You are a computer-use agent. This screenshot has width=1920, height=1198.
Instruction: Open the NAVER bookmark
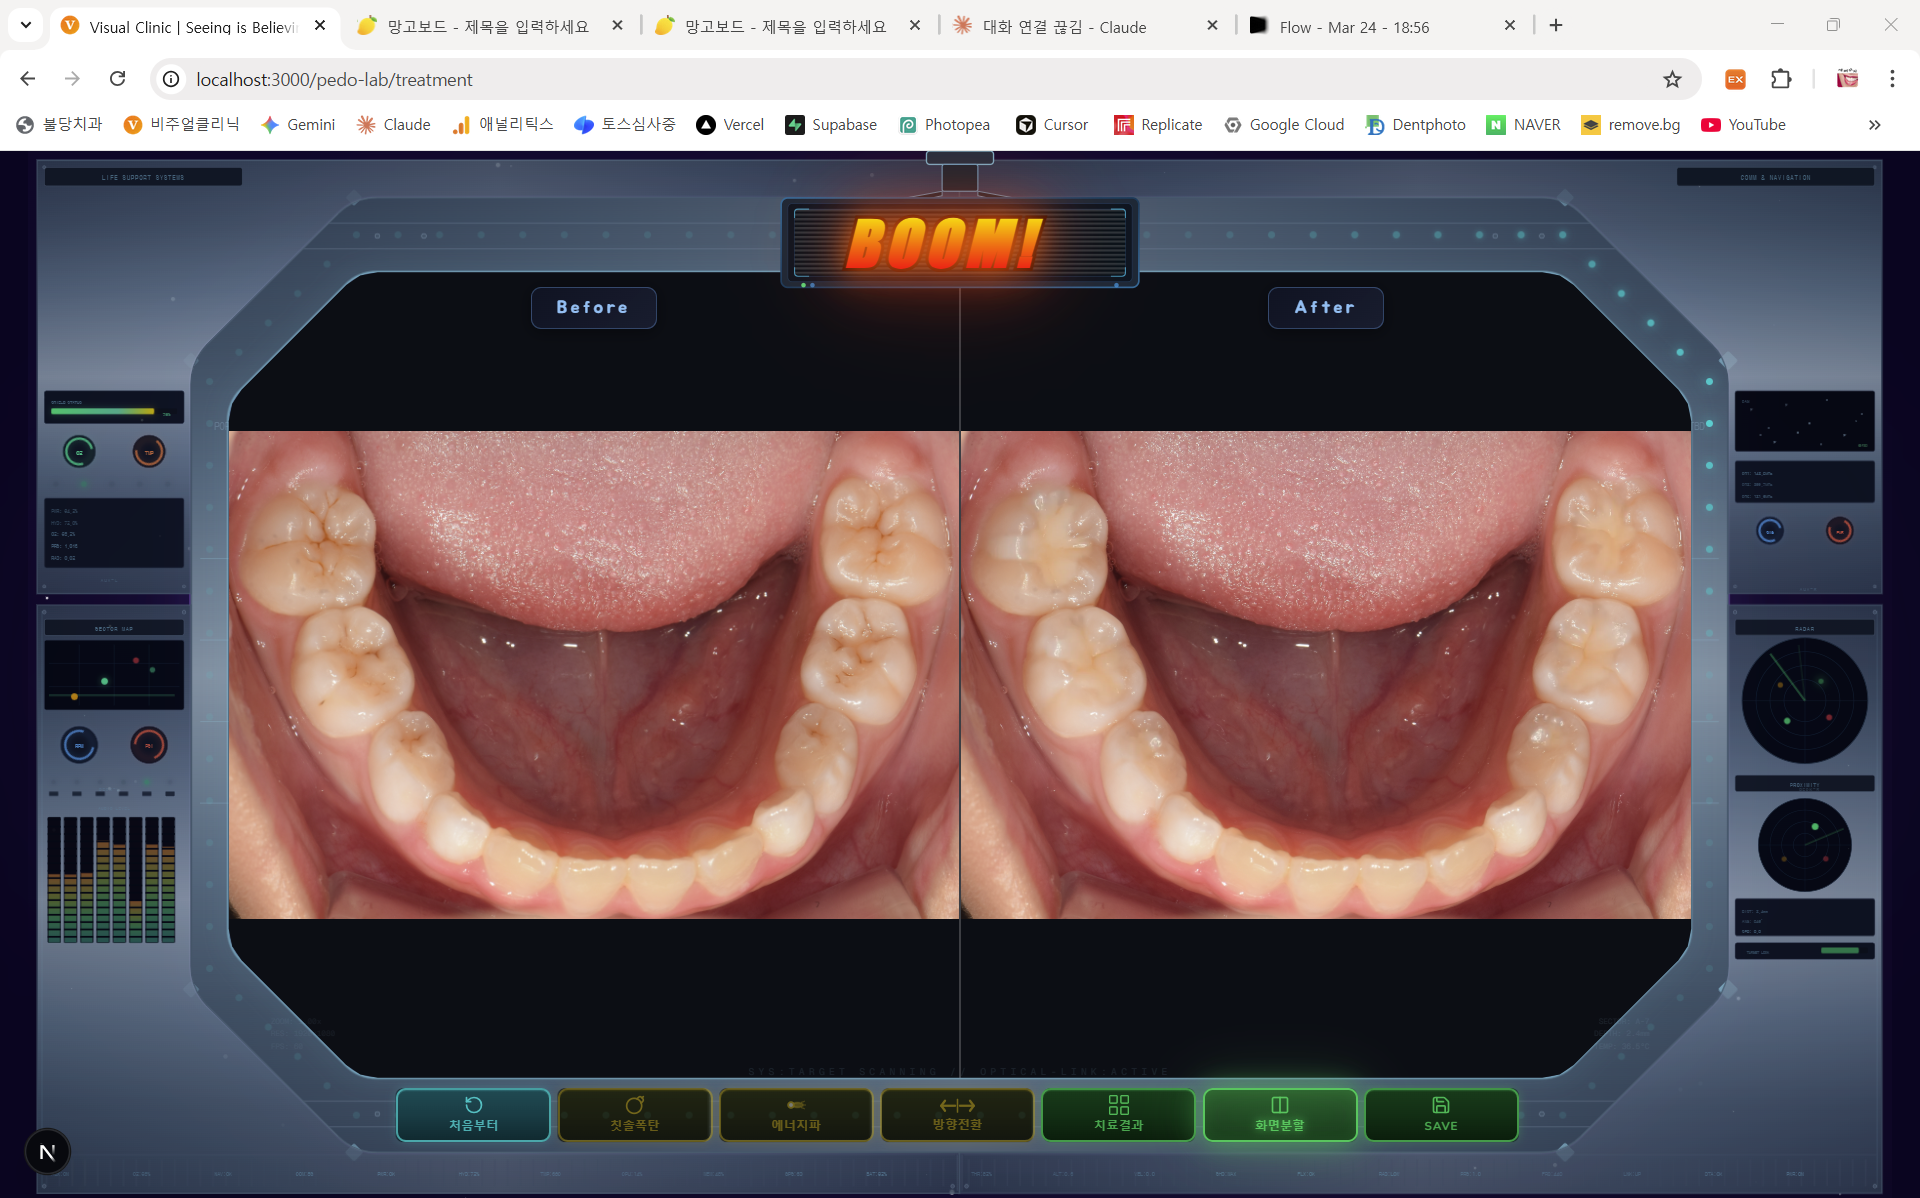pos(1524,124)
